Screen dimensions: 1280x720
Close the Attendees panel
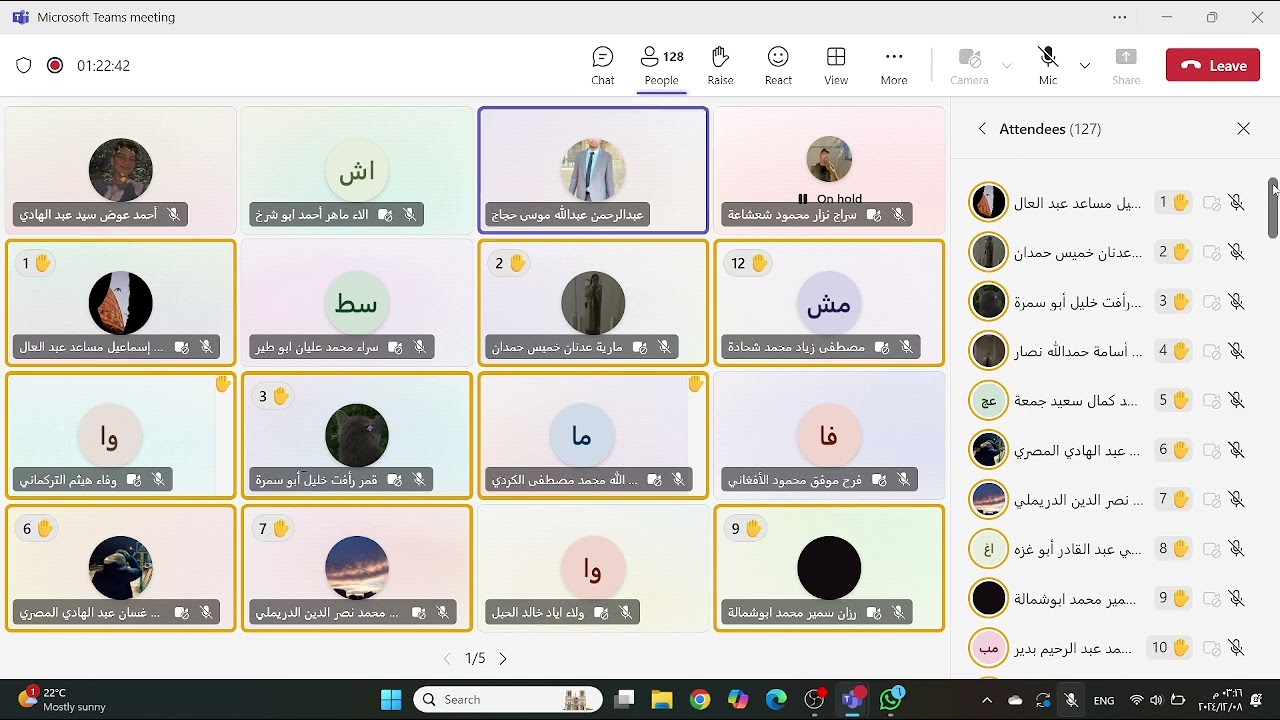[1243, 129]
